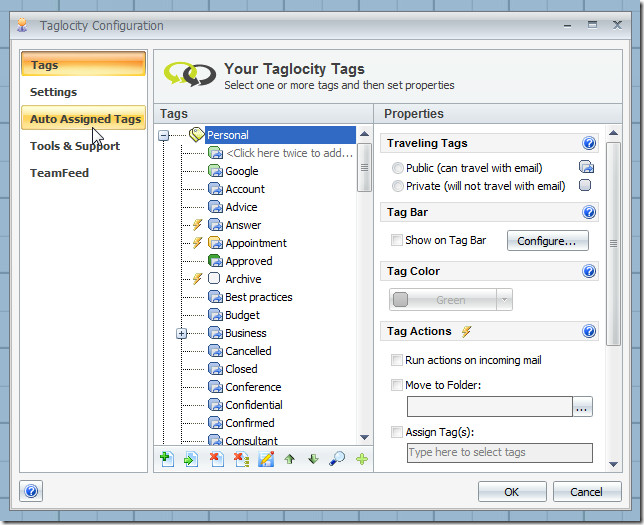Click the Tag Actions lightning bolt icon
The height and width of the screenshot is (525, 644).
[466, 331]
